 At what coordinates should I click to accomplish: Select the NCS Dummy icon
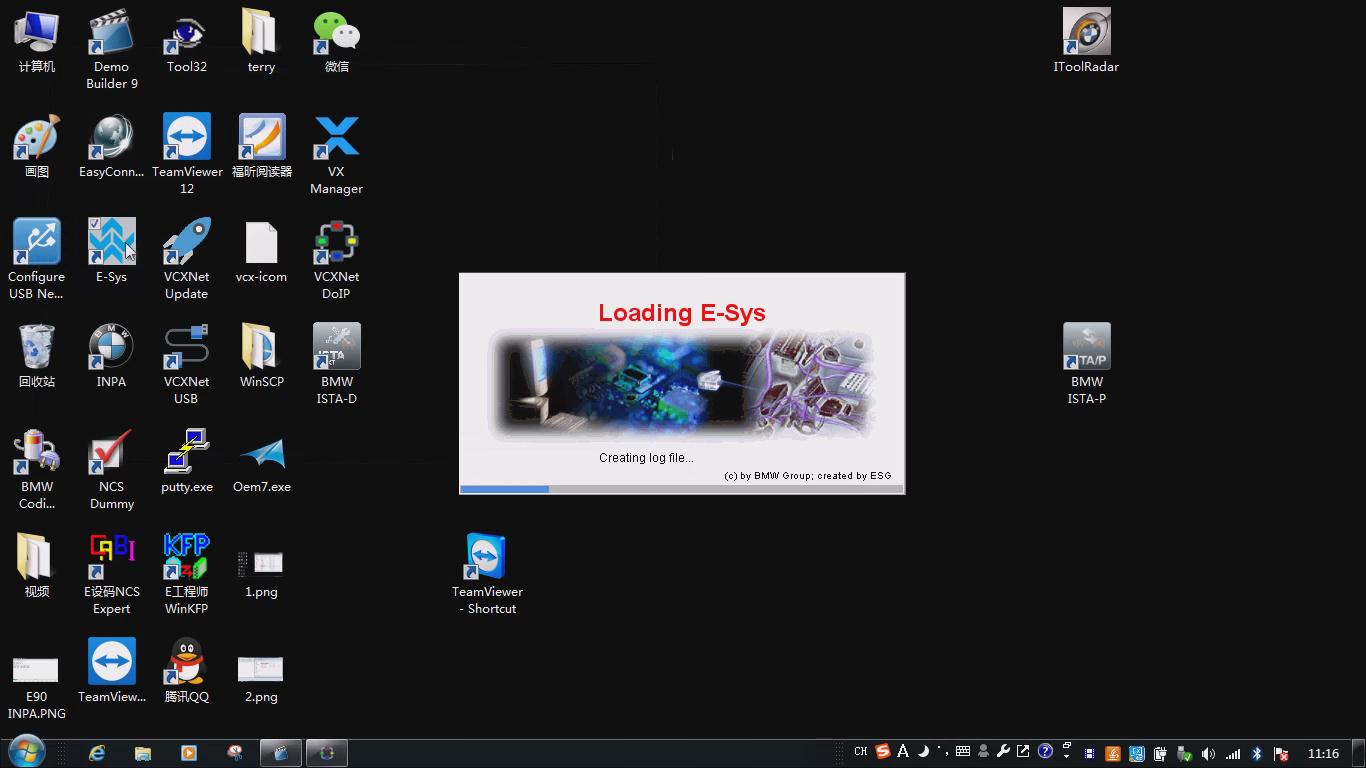click(111, 453)
